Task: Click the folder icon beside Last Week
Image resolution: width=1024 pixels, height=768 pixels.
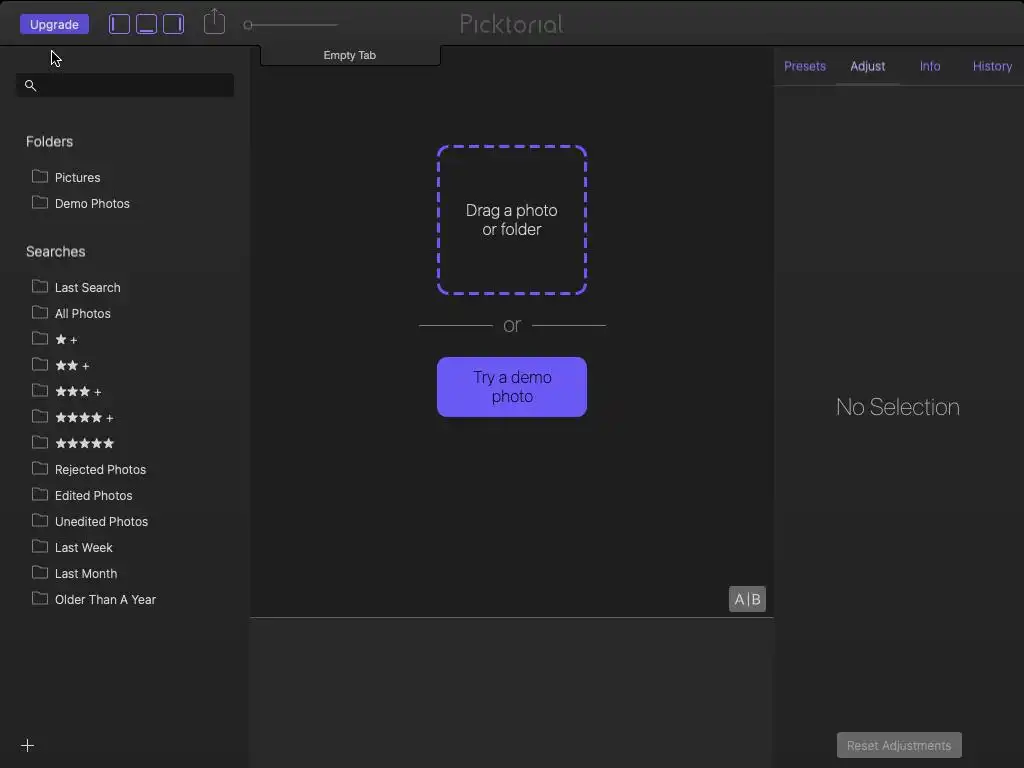Action: [x=40, y=547]
